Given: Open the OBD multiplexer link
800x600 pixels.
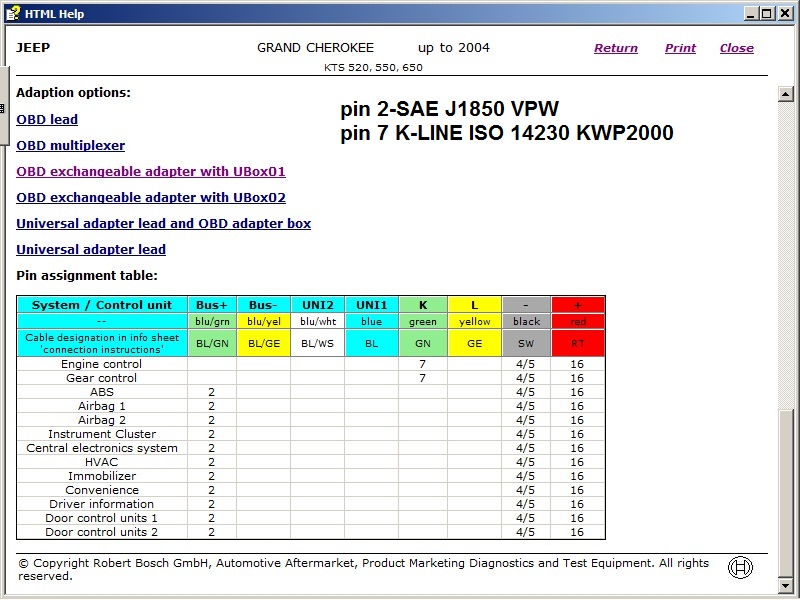Looking at the screenshot, I should tap(70, 146).
